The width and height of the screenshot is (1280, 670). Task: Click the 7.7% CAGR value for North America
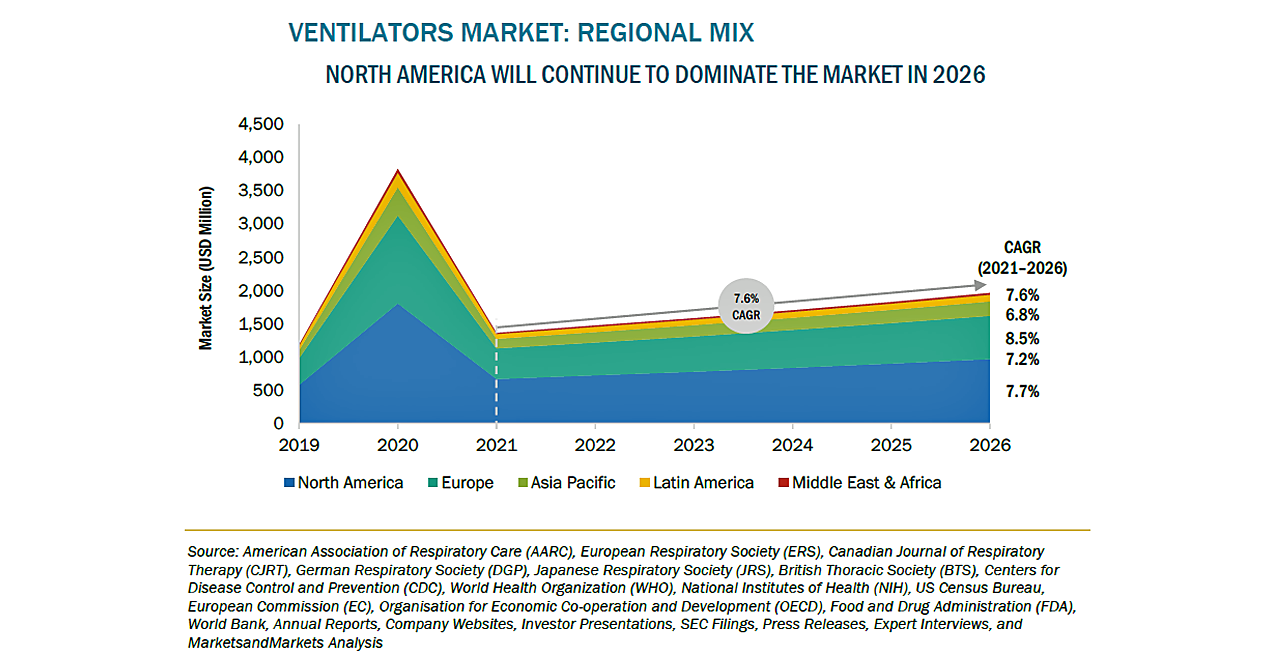pyautogui.click(x=1022, y=392)
